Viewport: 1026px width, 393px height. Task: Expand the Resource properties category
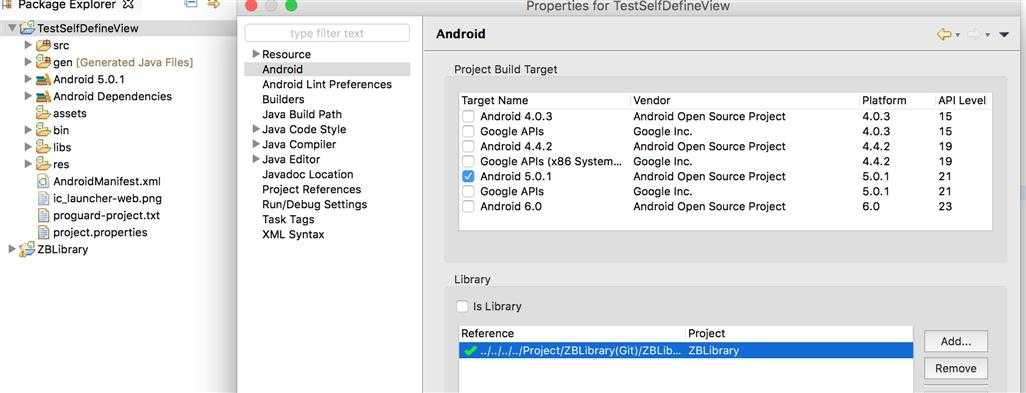(x=256, y=54)
